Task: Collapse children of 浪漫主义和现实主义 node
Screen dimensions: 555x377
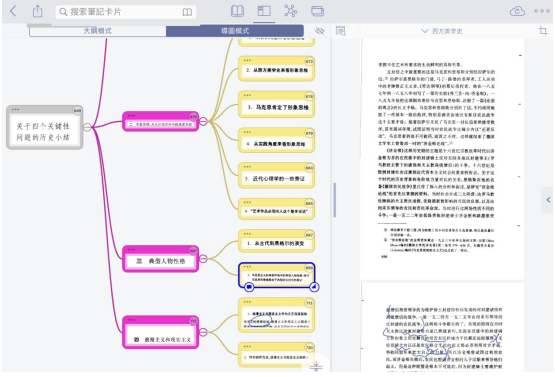Action: point(203,332)
